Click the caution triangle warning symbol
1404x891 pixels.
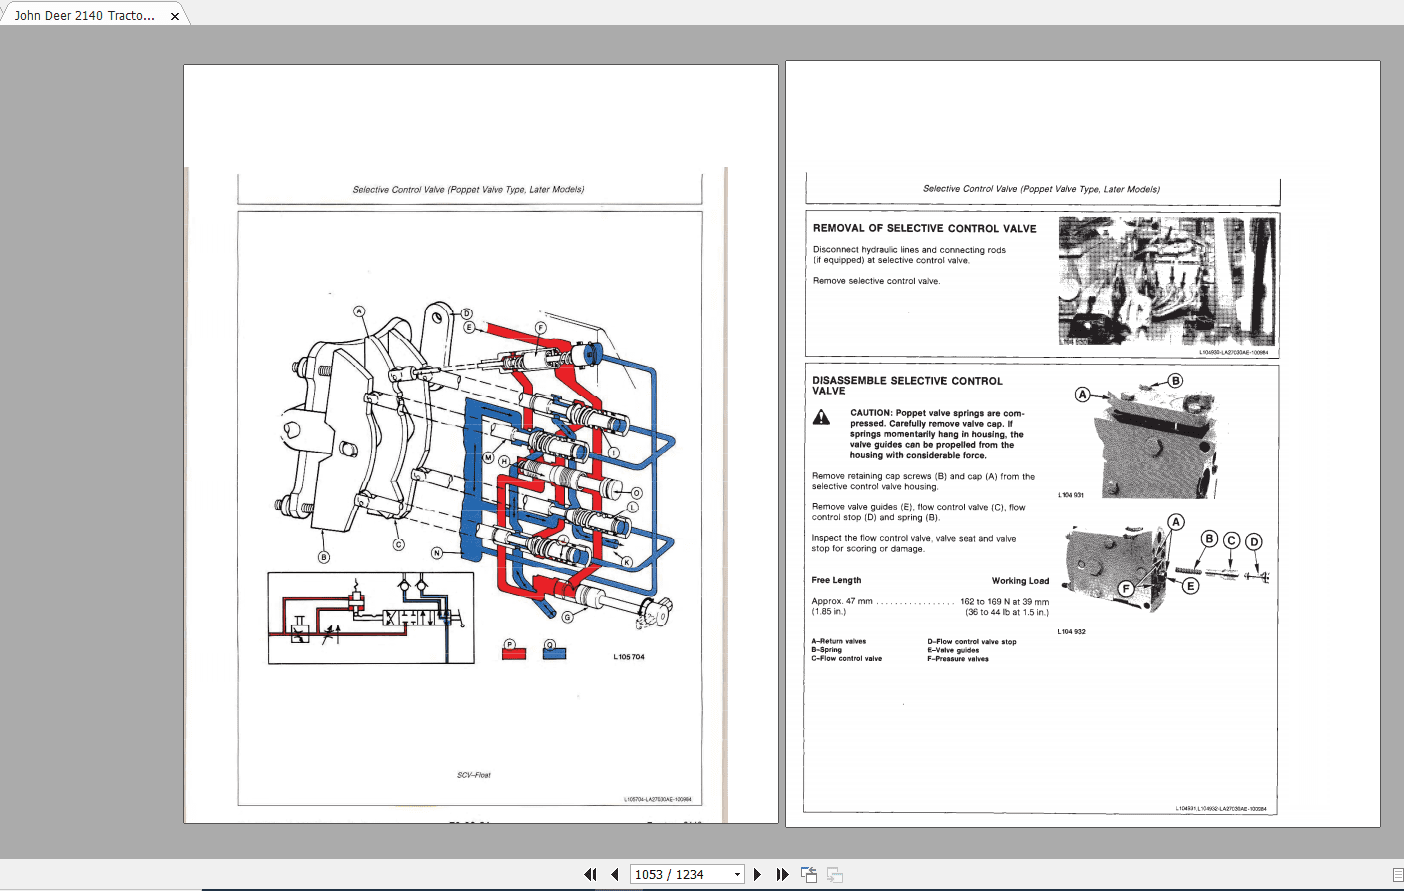(822, 418)
